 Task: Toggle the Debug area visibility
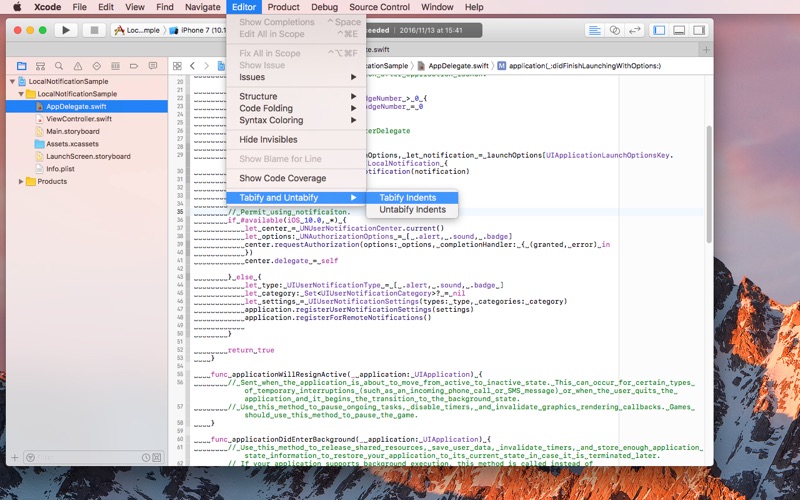tap(679, 30)
